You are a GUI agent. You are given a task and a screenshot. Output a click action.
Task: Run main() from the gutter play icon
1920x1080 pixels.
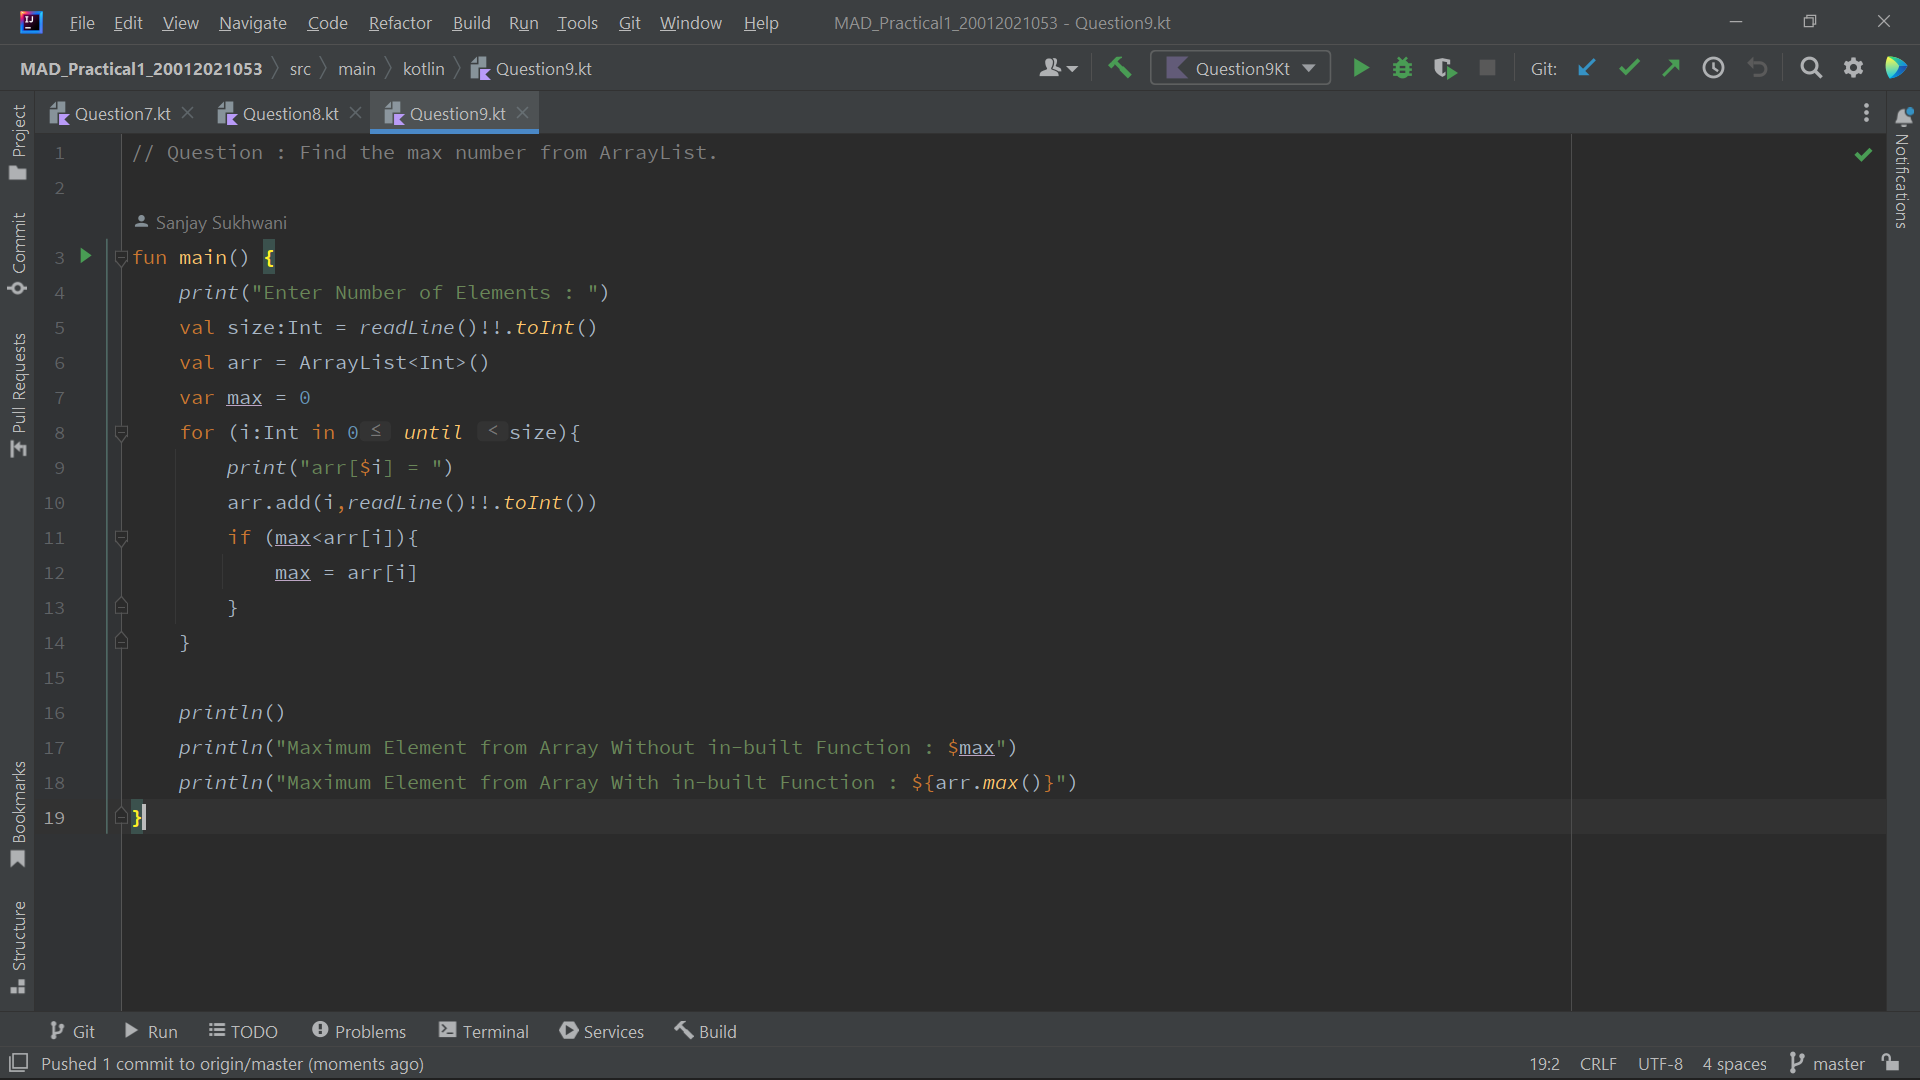point(86,256)
